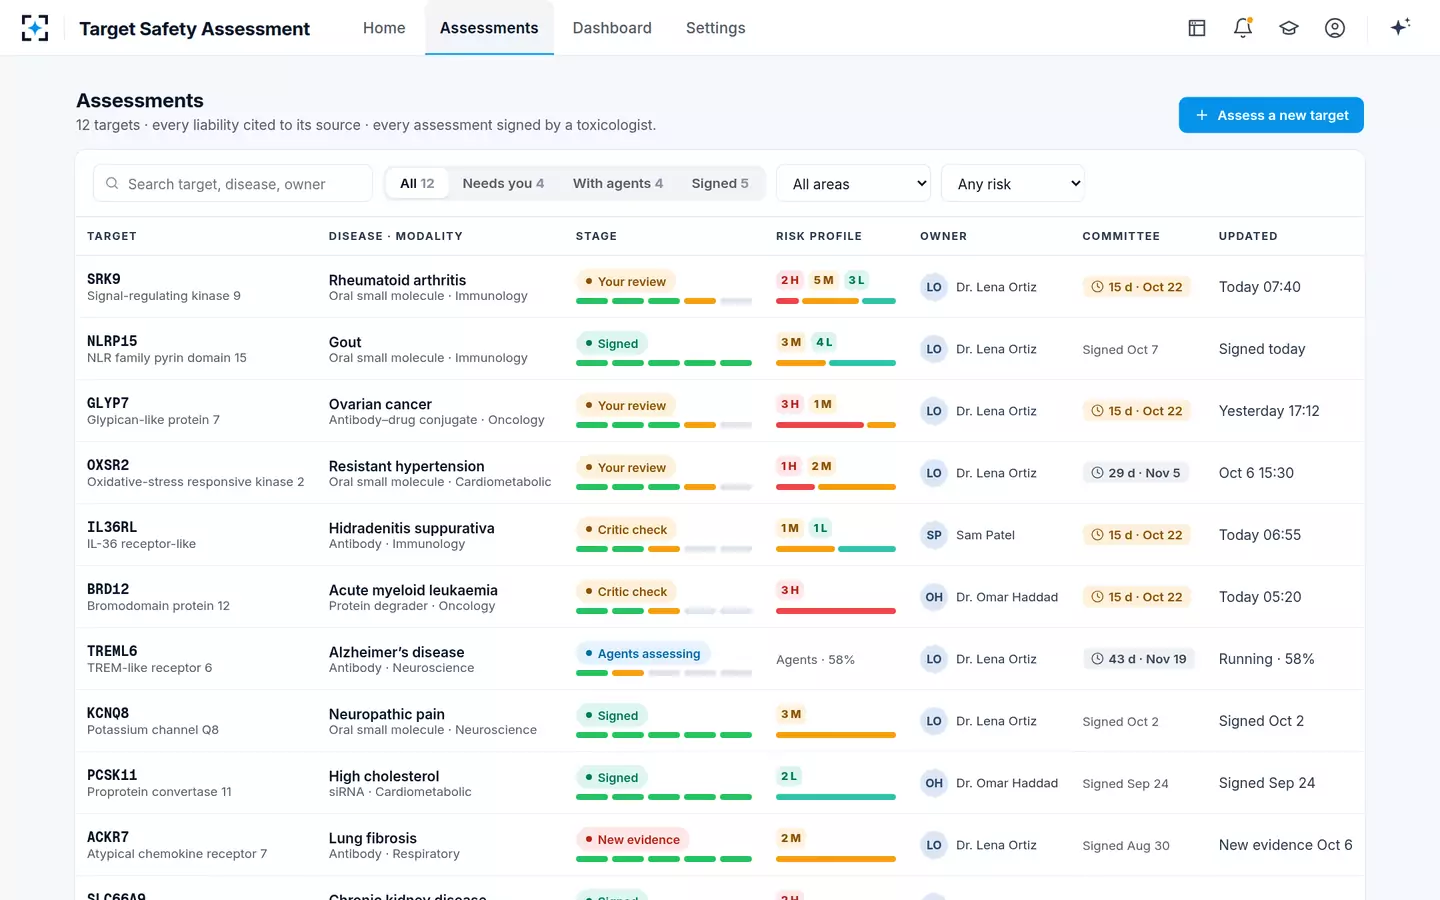This screenshot has height=900, width=1440.
Task: Click the 29 d · Nov 5 committee badge
Action: click(1136, 473)
